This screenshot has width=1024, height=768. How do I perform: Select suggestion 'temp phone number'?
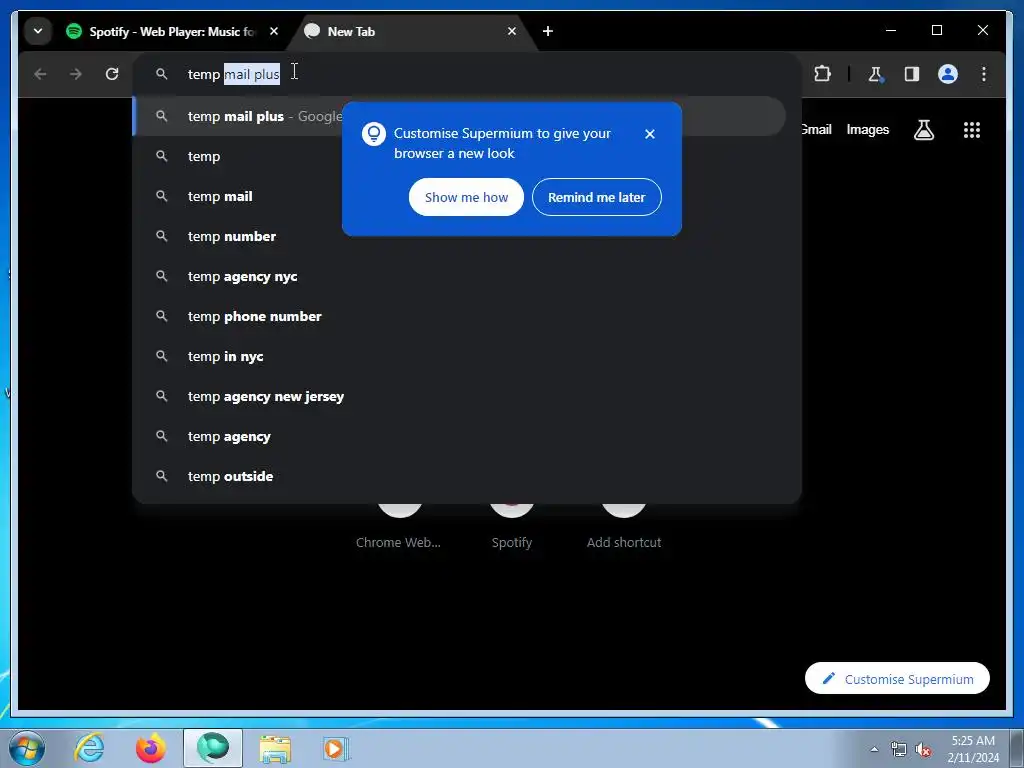pyautogui.click(x=459, y=316)
